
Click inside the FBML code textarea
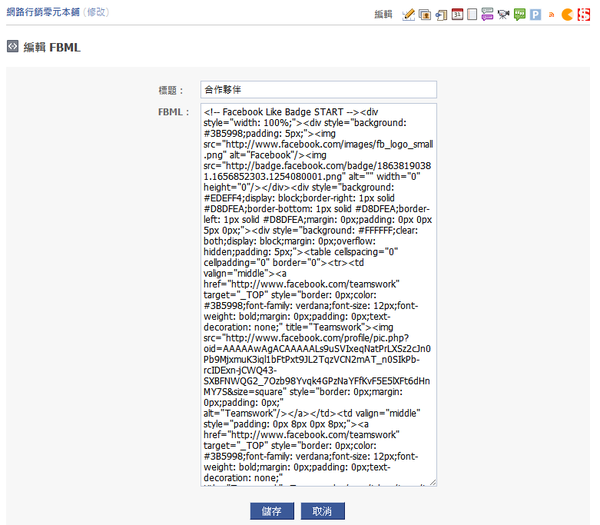(x=318, y=295)
